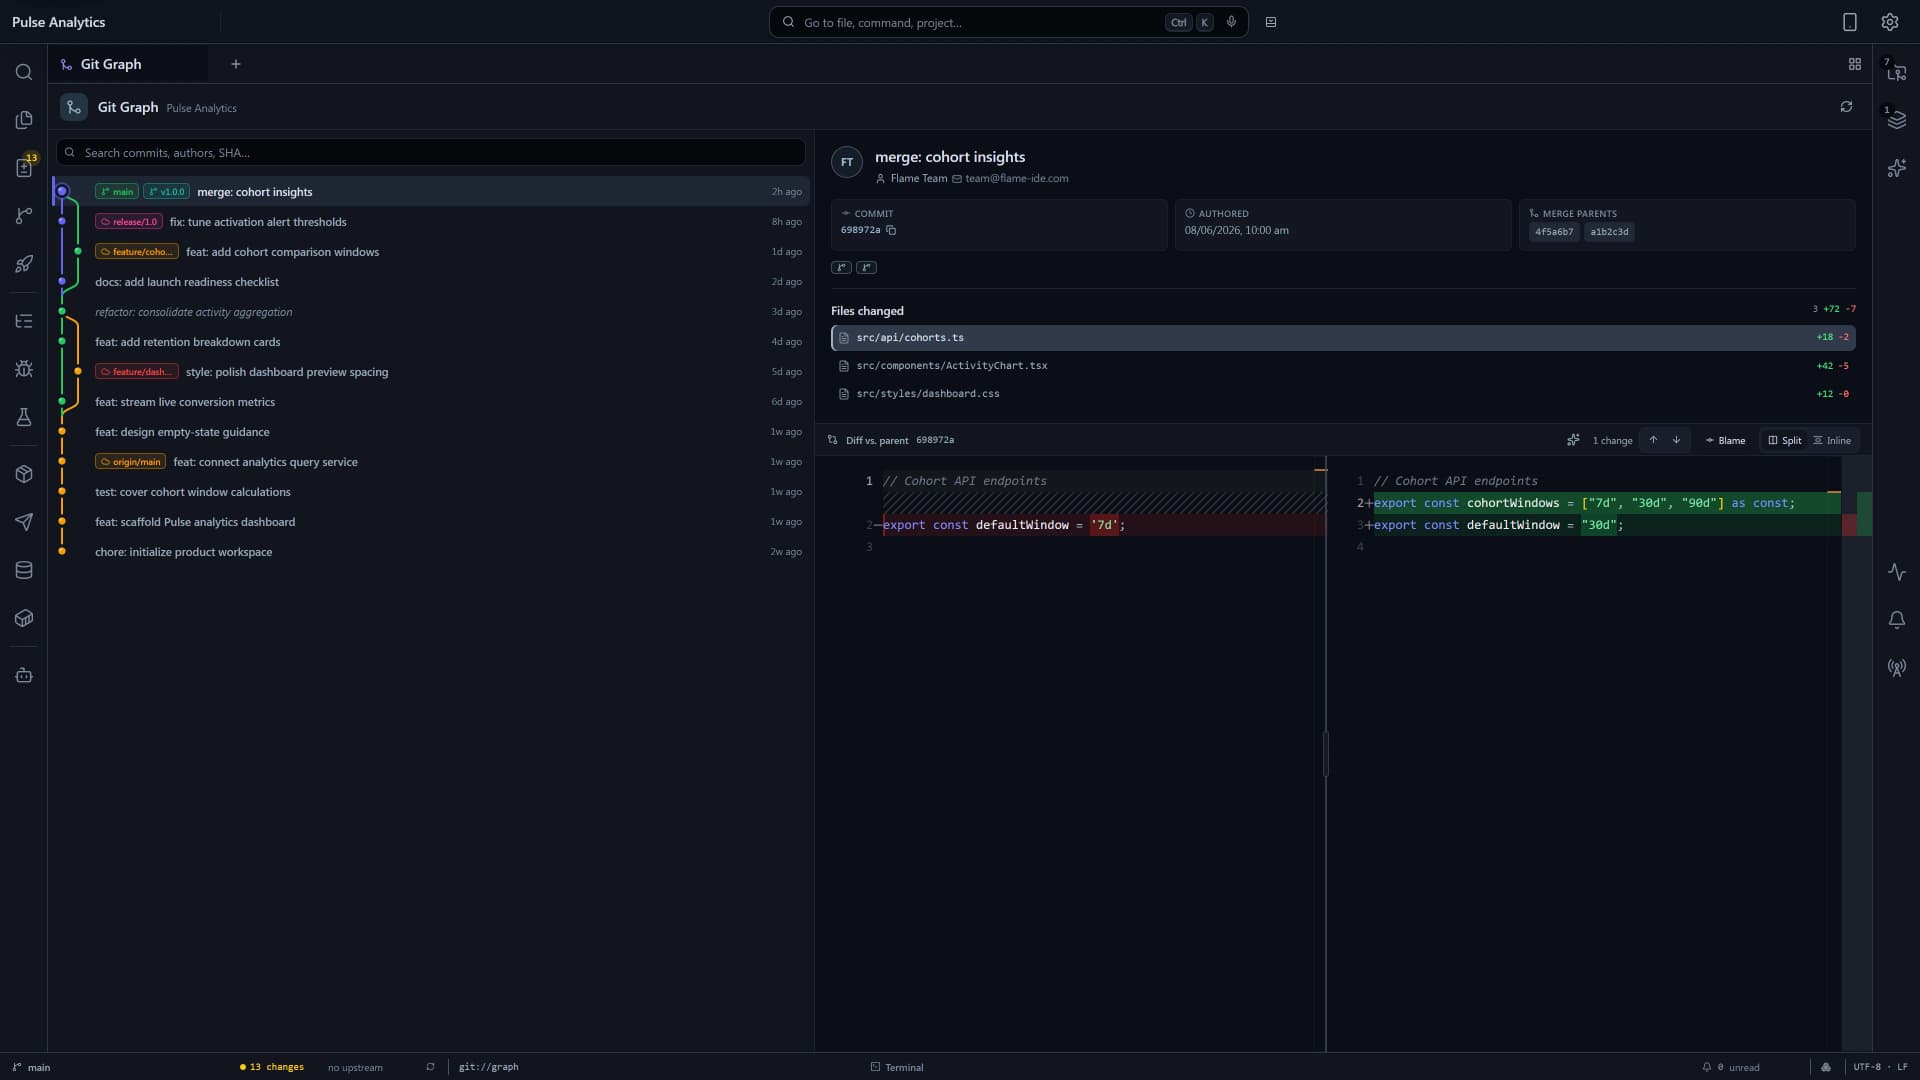Screen dimensions: 1920x1080
Task: Toggle Blame in the diff toolbar
Action: 1725,440
